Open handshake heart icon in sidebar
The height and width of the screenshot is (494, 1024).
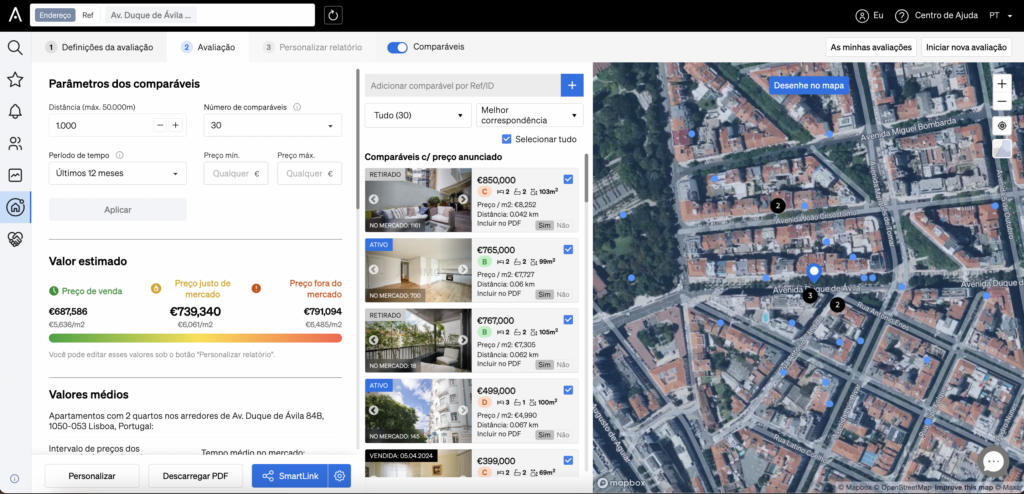tap(15, 239)
